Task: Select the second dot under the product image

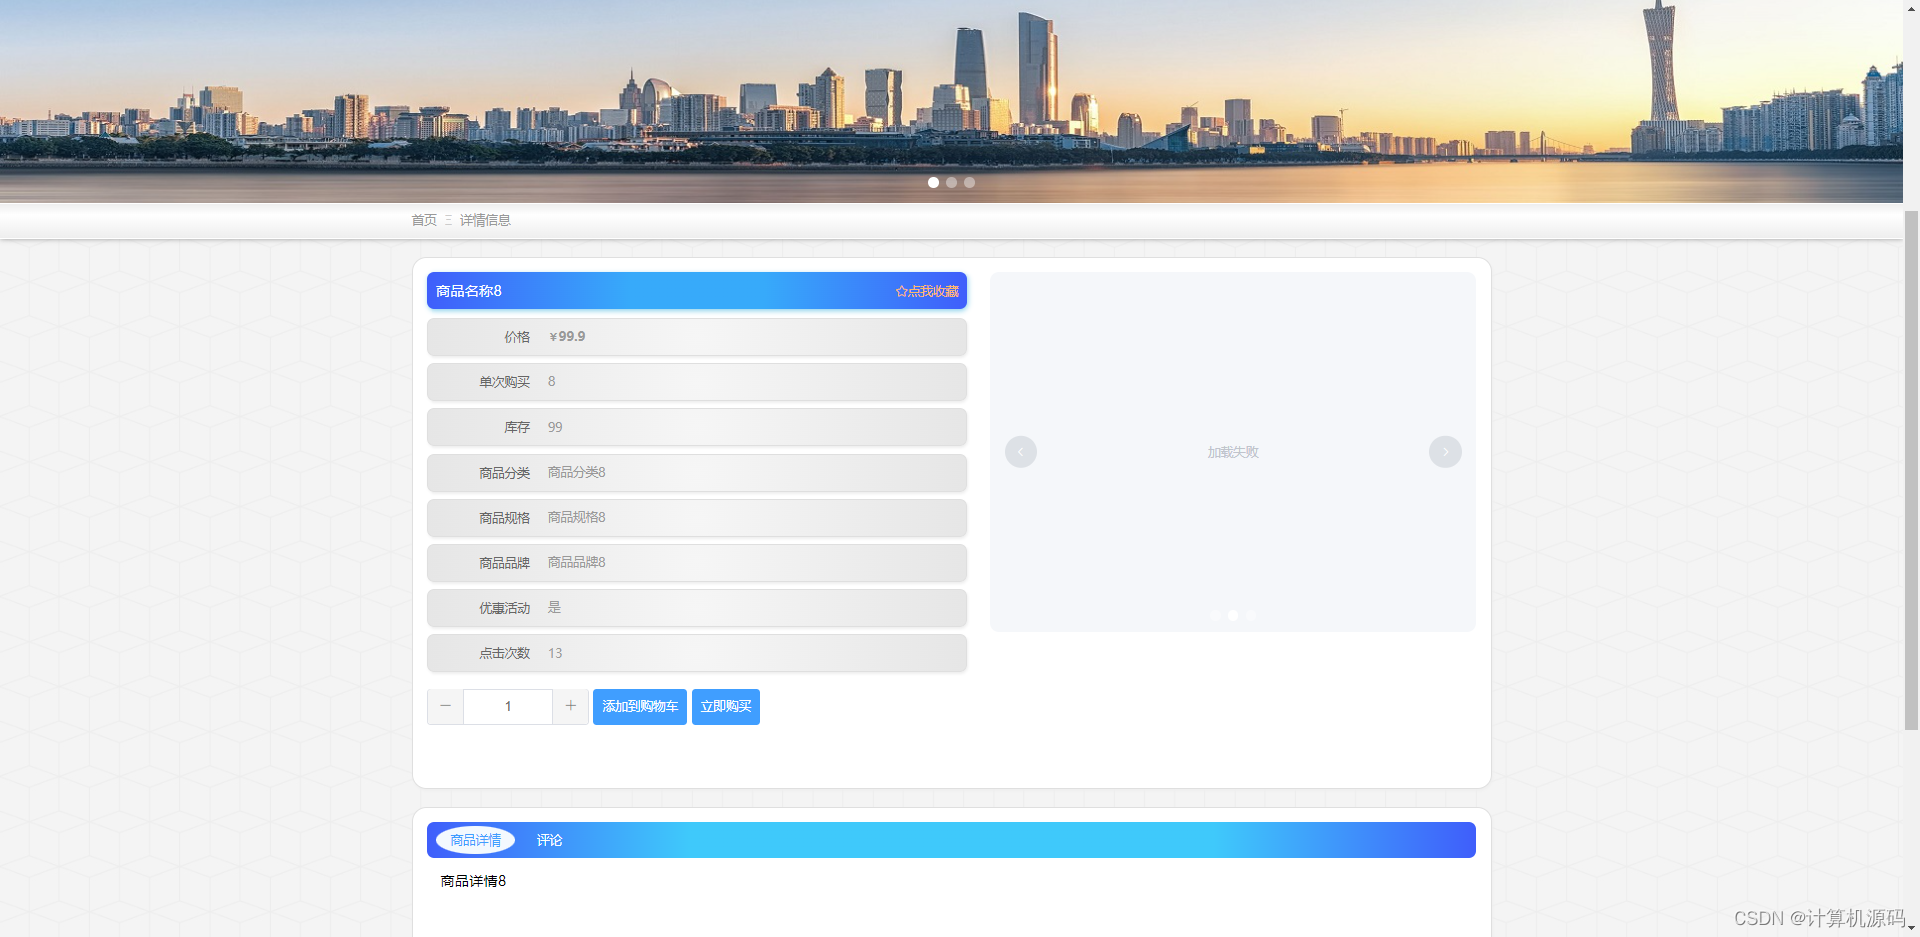Action: (x=1232, y=616)
